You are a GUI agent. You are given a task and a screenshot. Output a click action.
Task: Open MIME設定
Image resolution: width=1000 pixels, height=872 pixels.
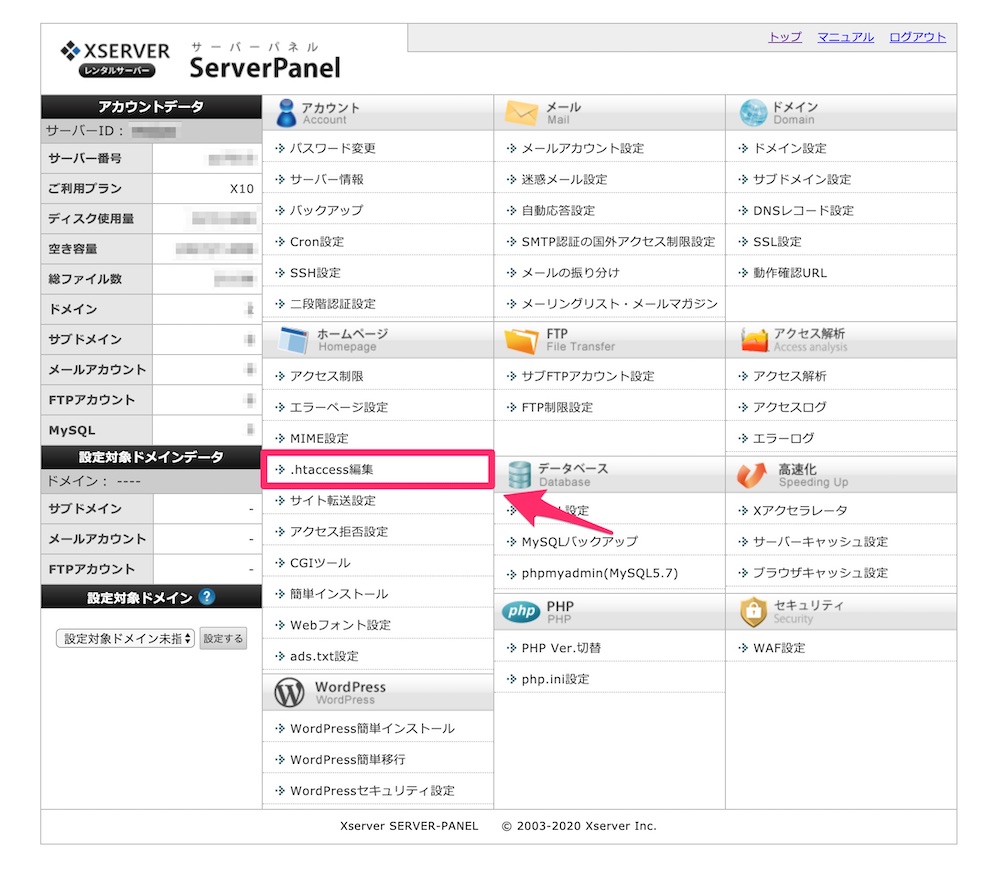click(x=319, y=438)
